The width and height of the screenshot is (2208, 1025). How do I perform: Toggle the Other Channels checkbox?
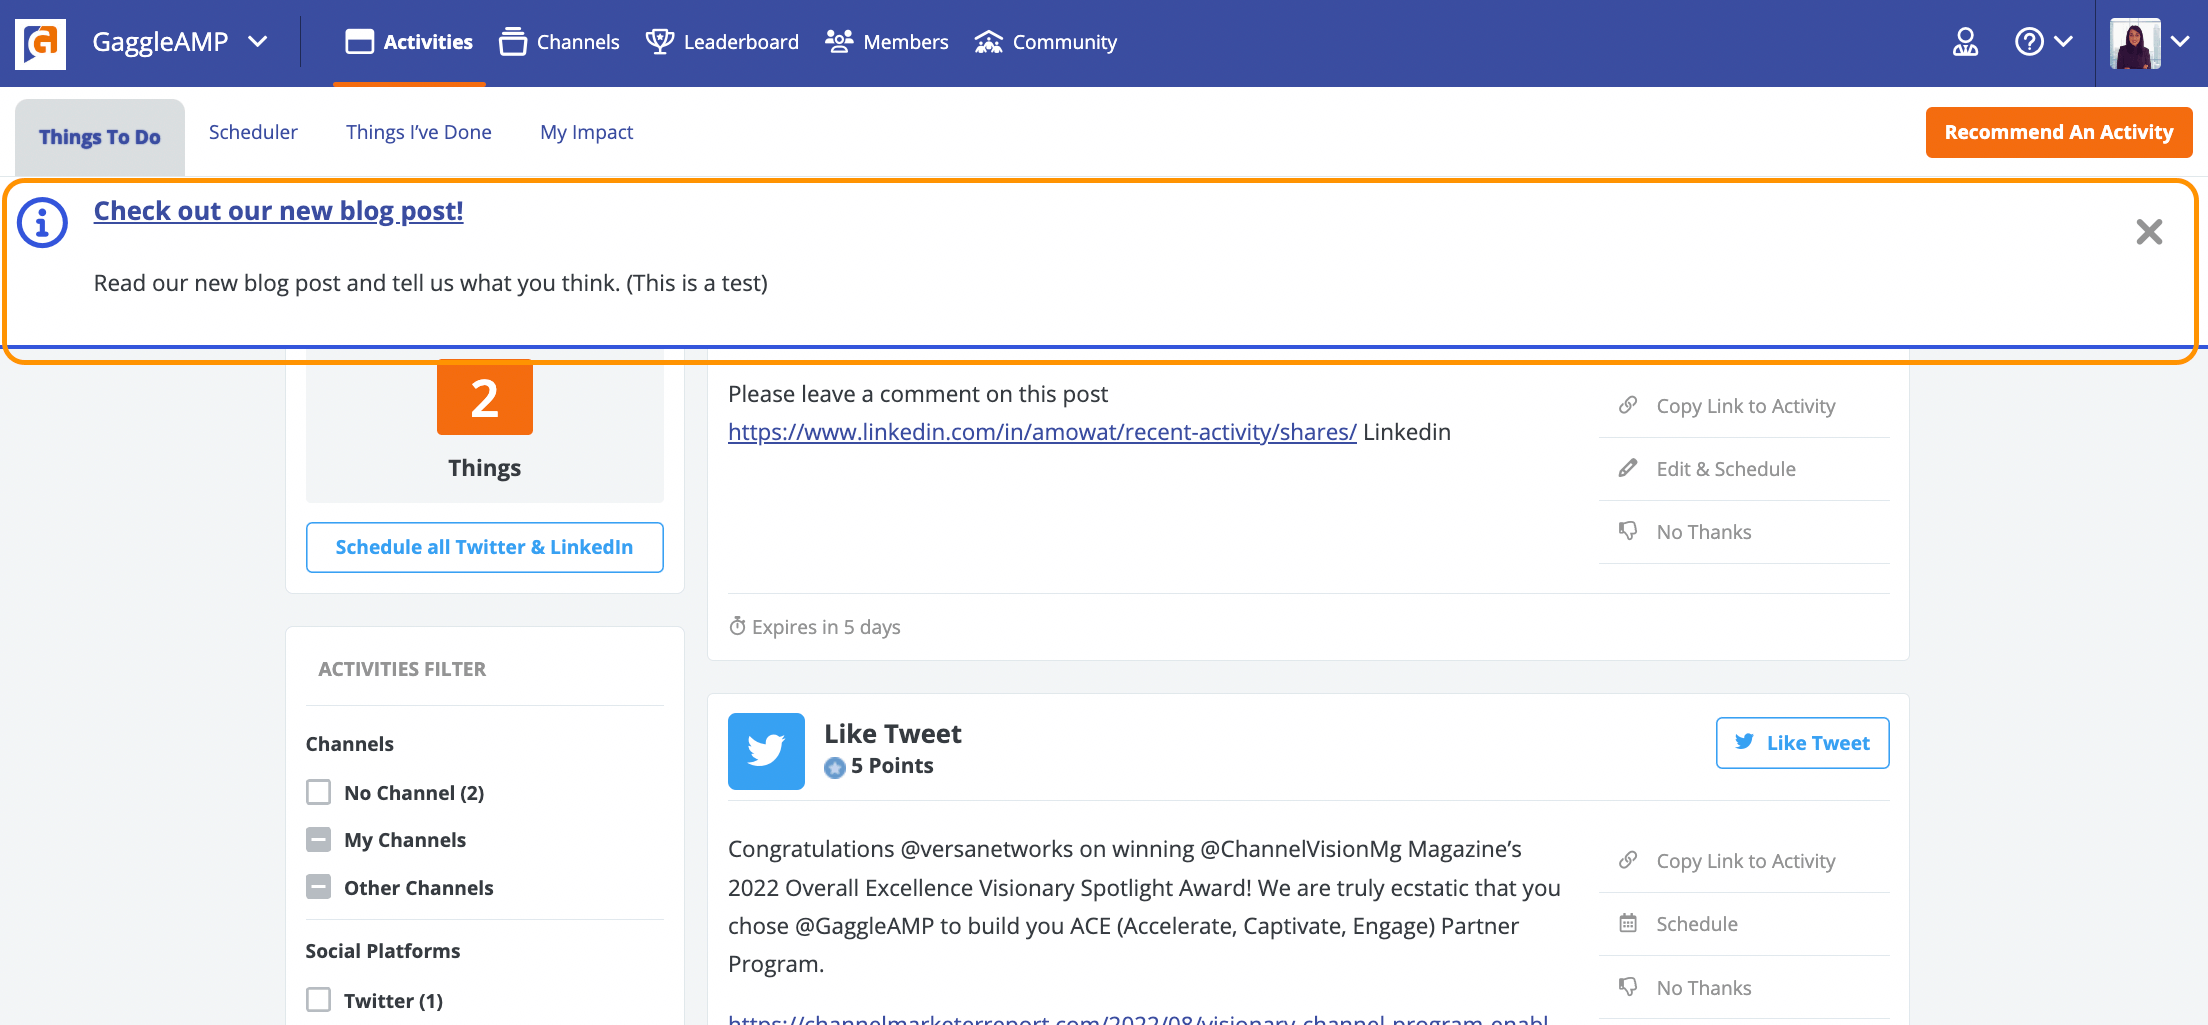coord(318,887)
